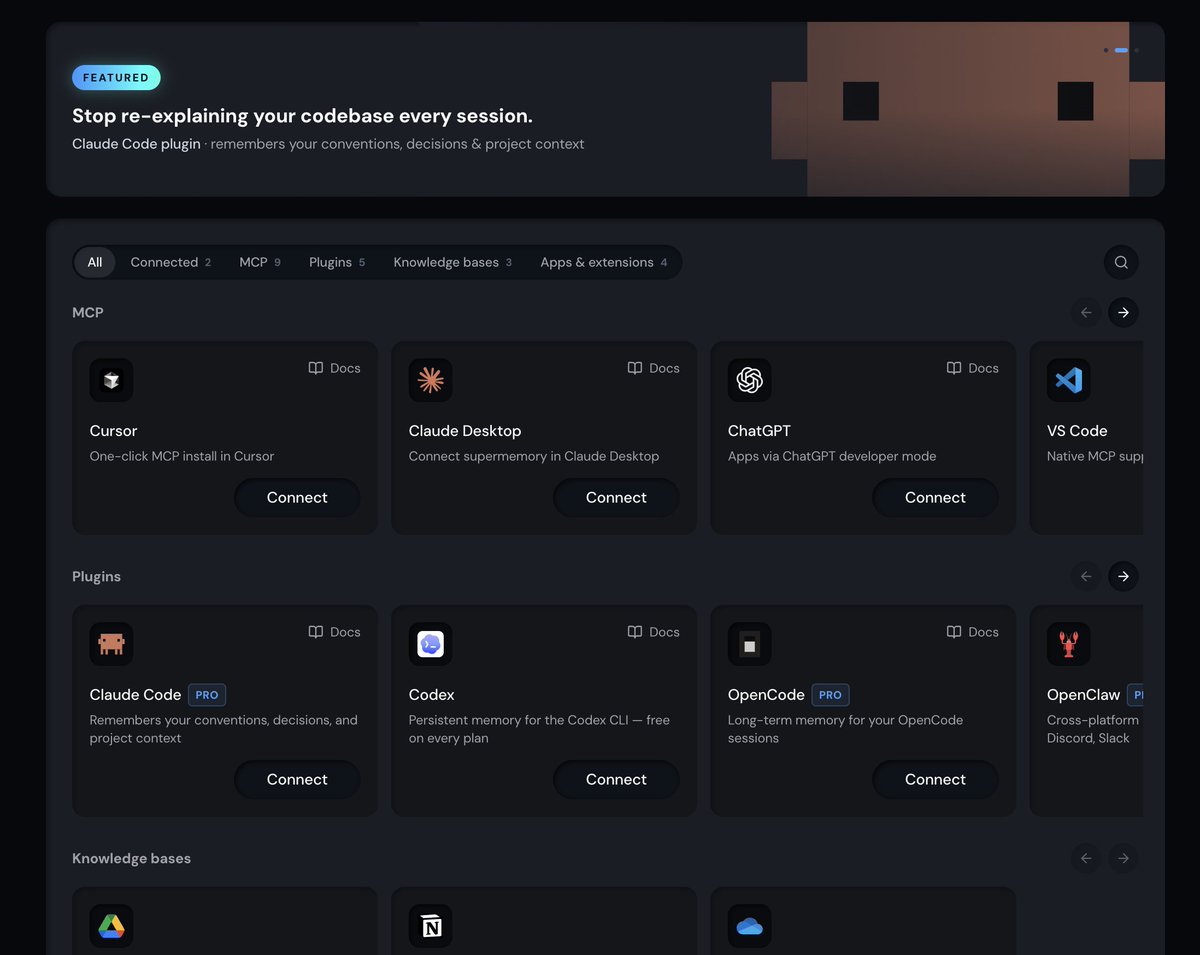Select the Plugins filter tab

[337, 262]
